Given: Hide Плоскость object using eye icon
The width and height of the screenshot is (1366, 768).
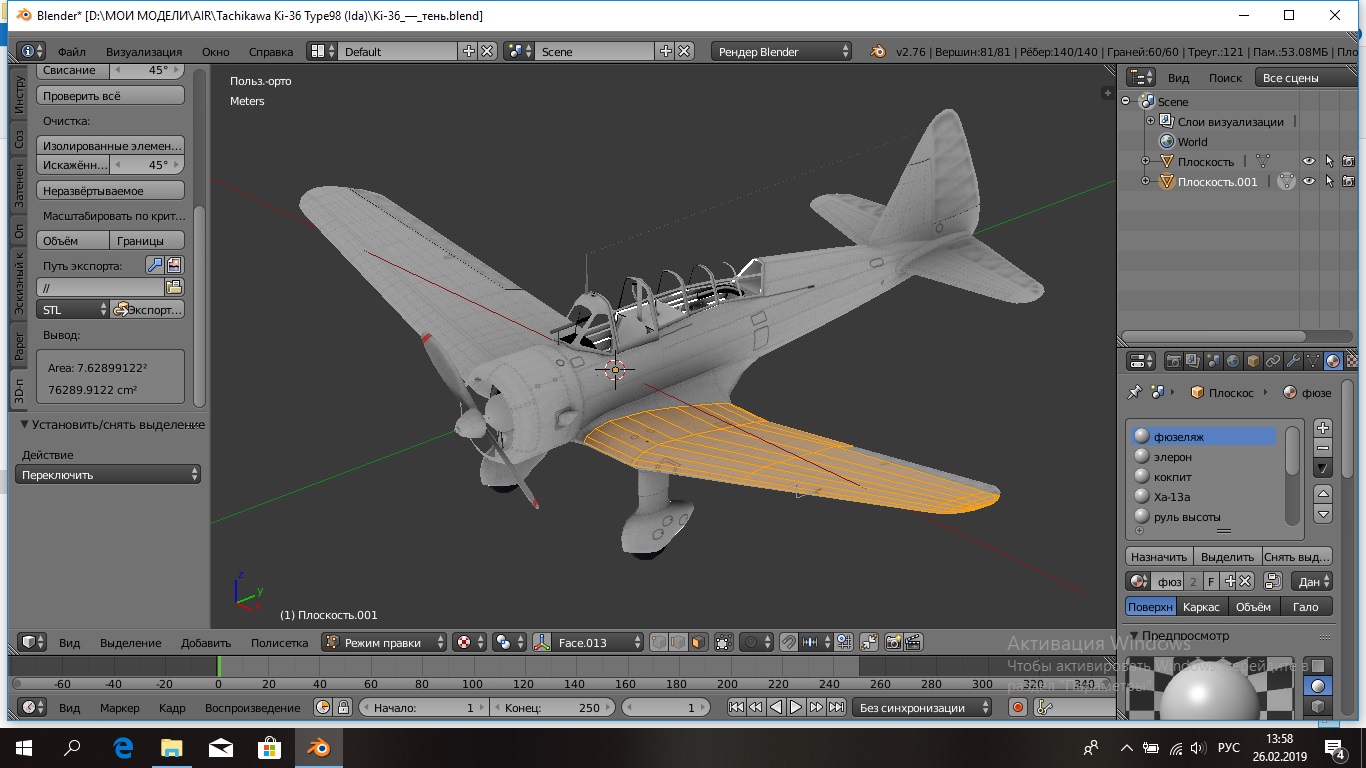Looking at the screenshot, I should coord(1308,161).
